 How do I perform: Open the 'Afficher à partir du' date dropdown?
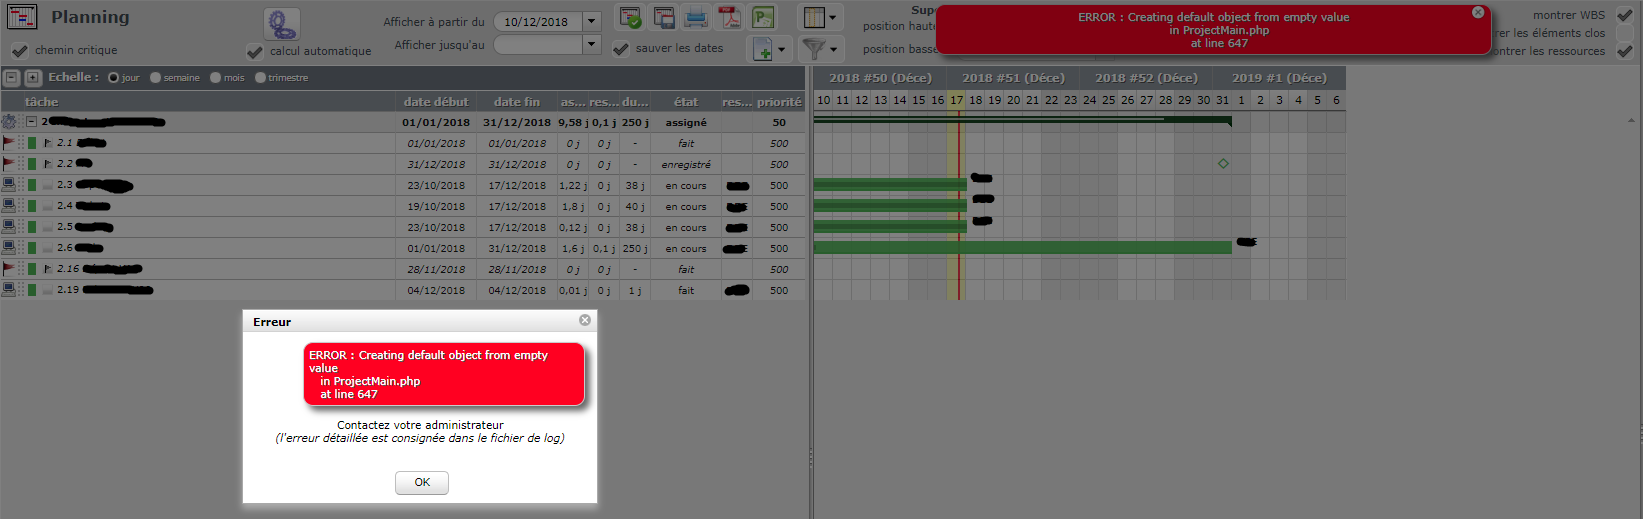[x=591, y=21]
